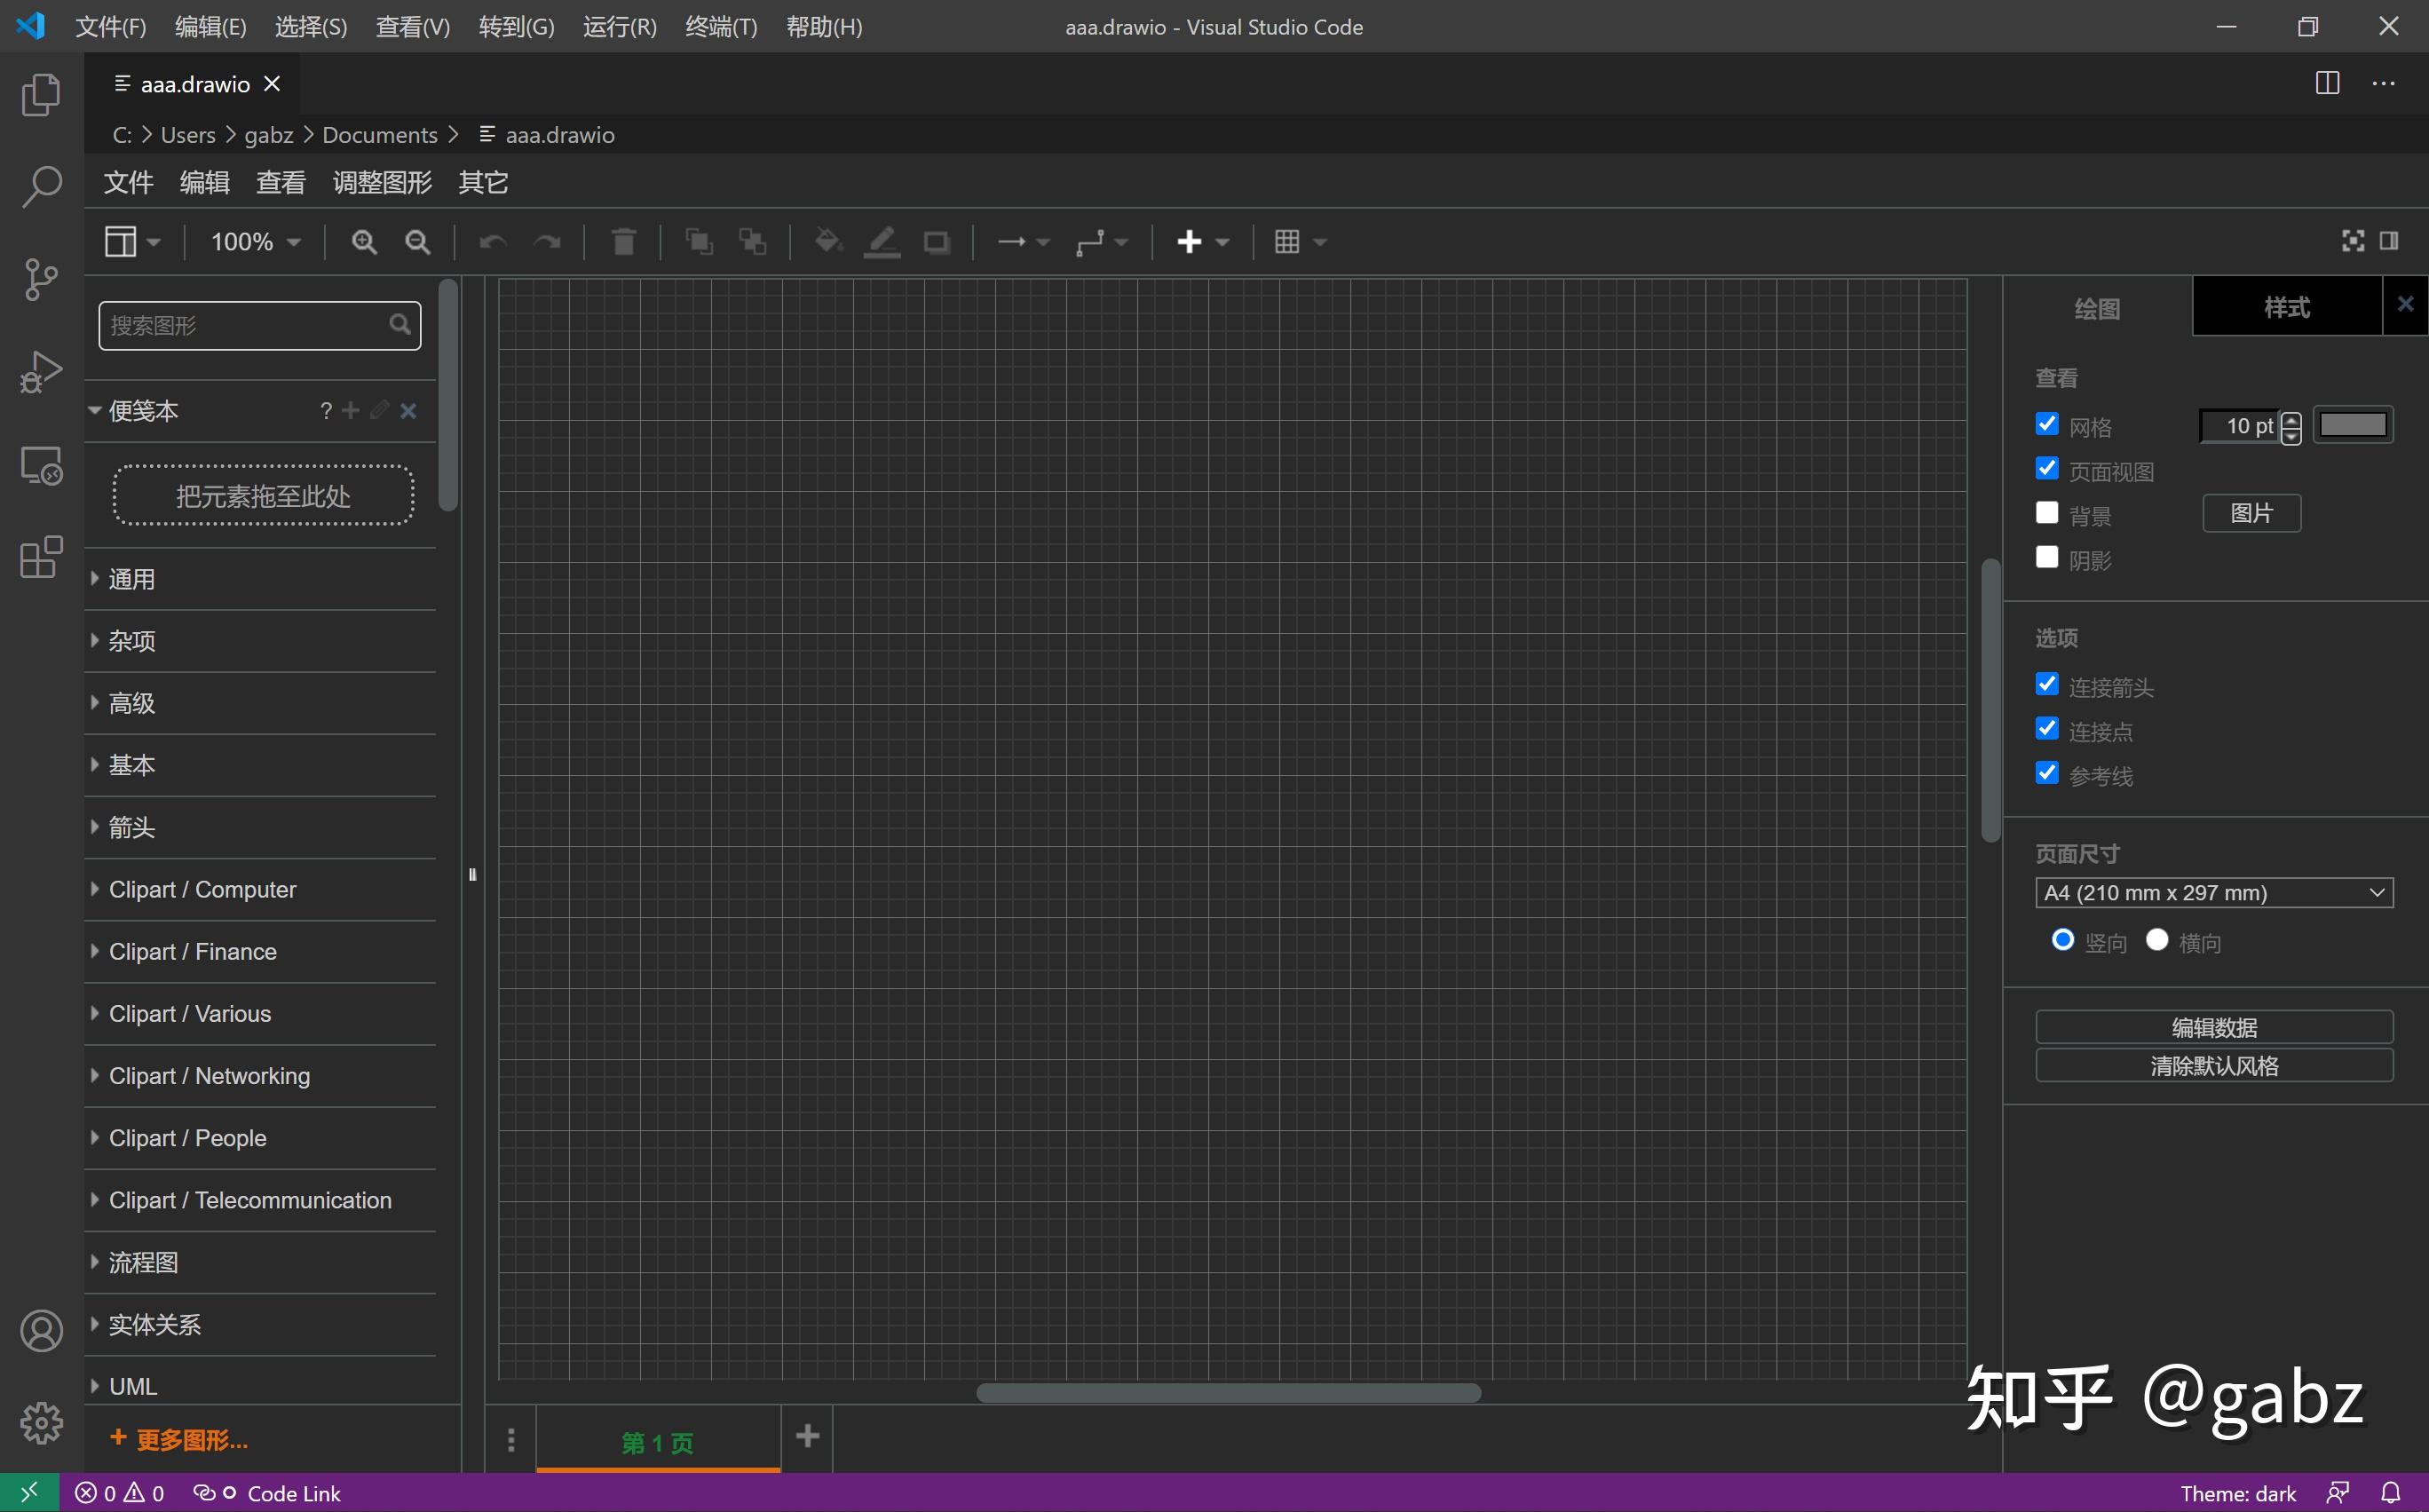Open Source Control in the activity bar
Image resolution: width=2429 pixels, height=1512 pixels.
tap(41, 280)
